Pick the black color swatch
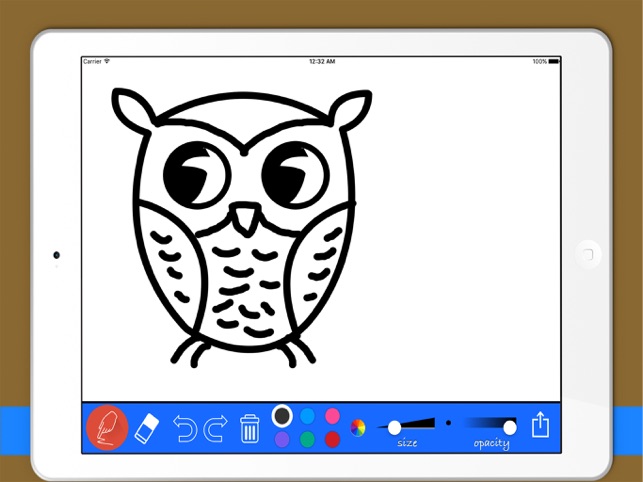Image resolution: width=643 pixels, height=482 pixels. coord(282,416)
